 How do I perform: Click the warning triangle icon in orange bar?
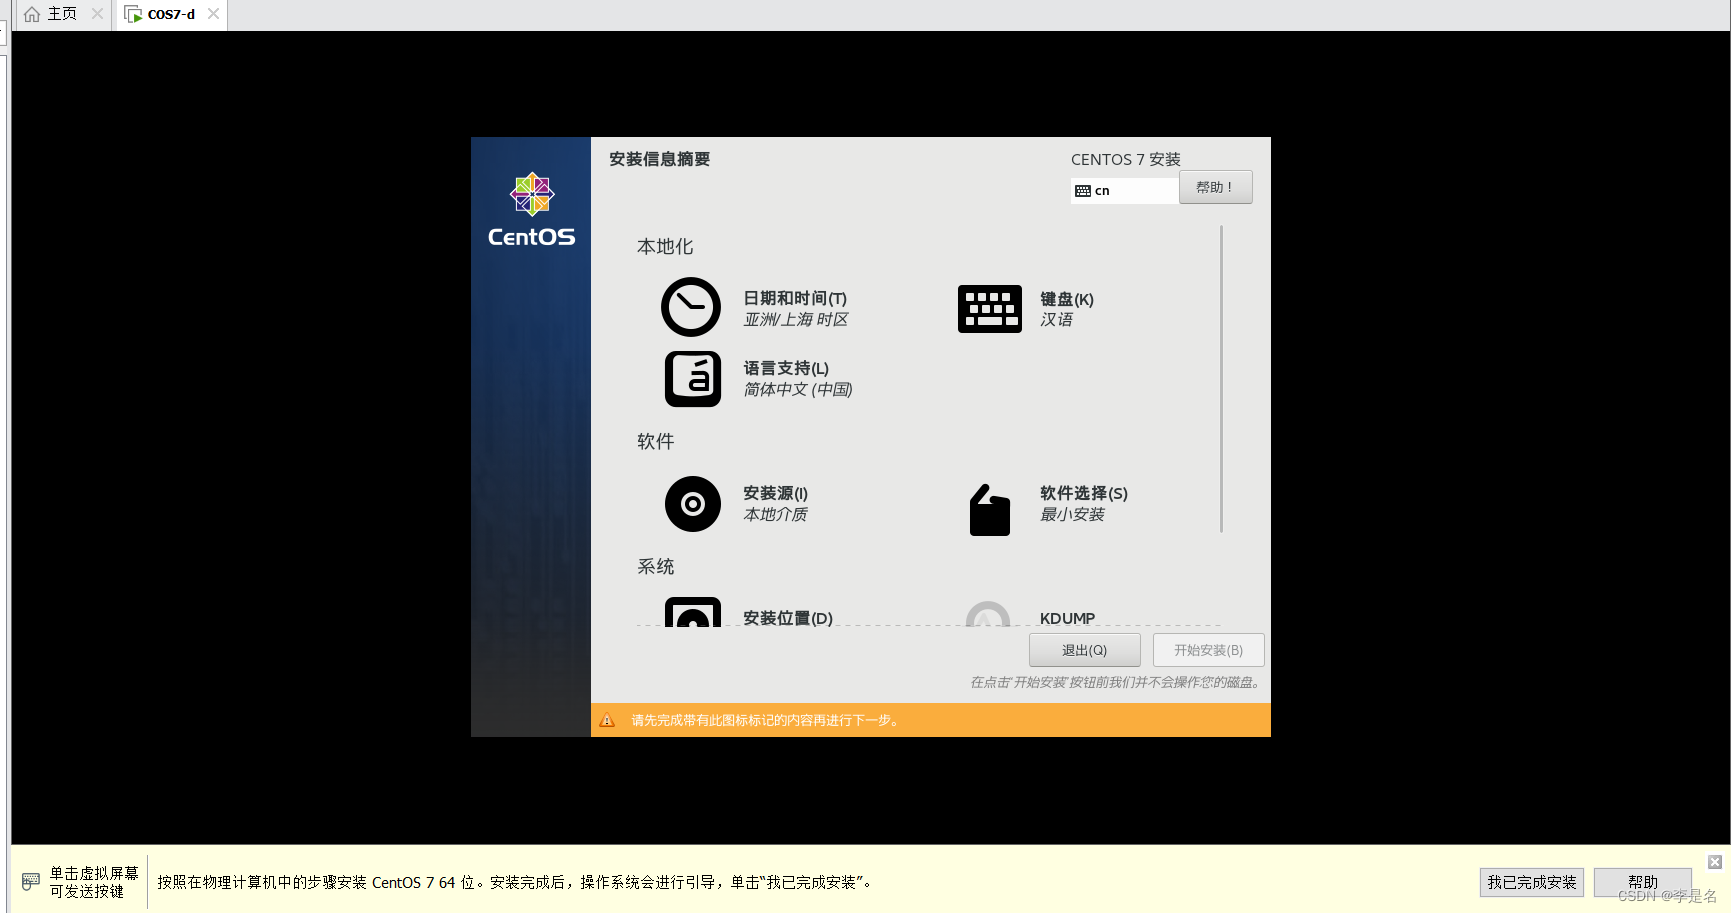tap(607, 720)
